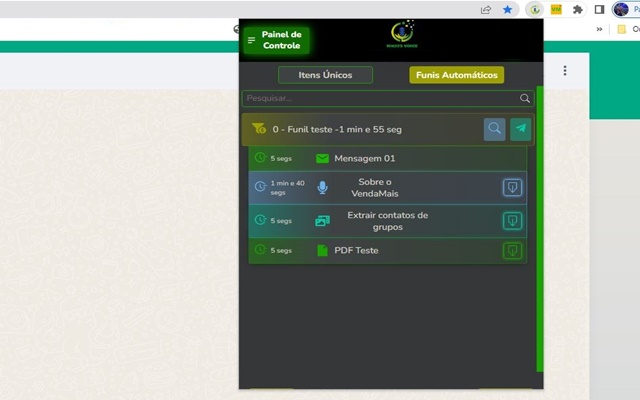Open the bookmarks folder icon

pyautogui.click(x=622, y=29)
